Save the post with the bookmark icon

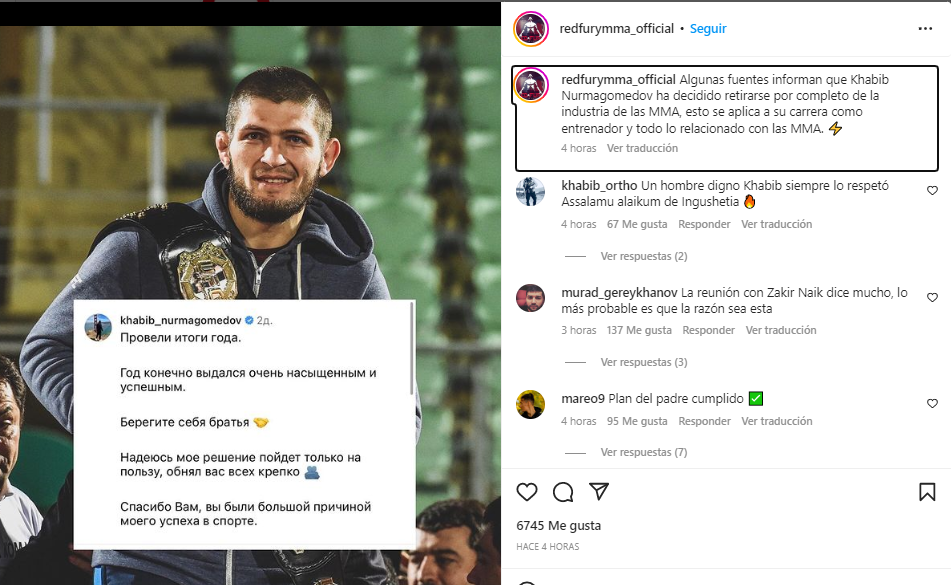tap(927, 492)
